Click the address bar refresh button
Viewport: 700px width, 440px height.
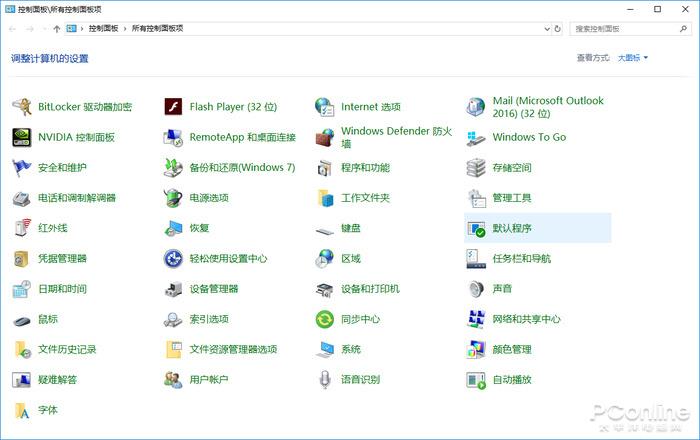point(558,29)
